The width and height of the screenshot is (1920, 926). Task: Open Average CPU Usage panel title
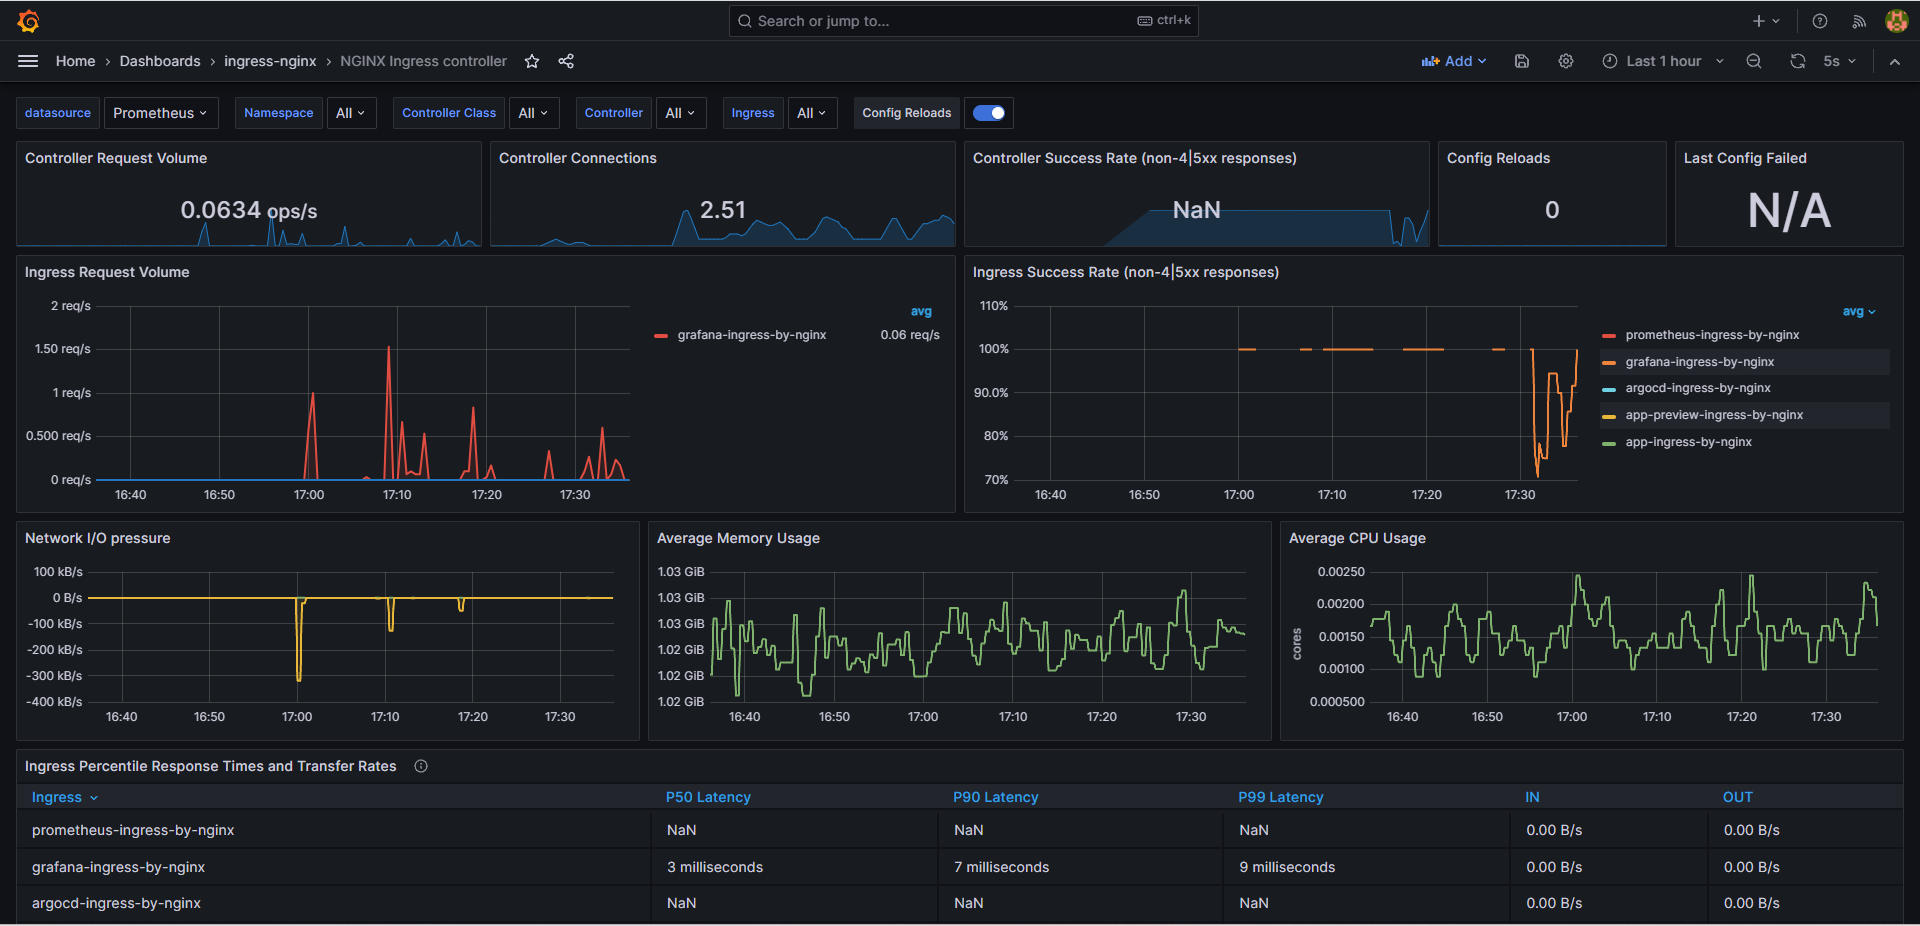1357,538
